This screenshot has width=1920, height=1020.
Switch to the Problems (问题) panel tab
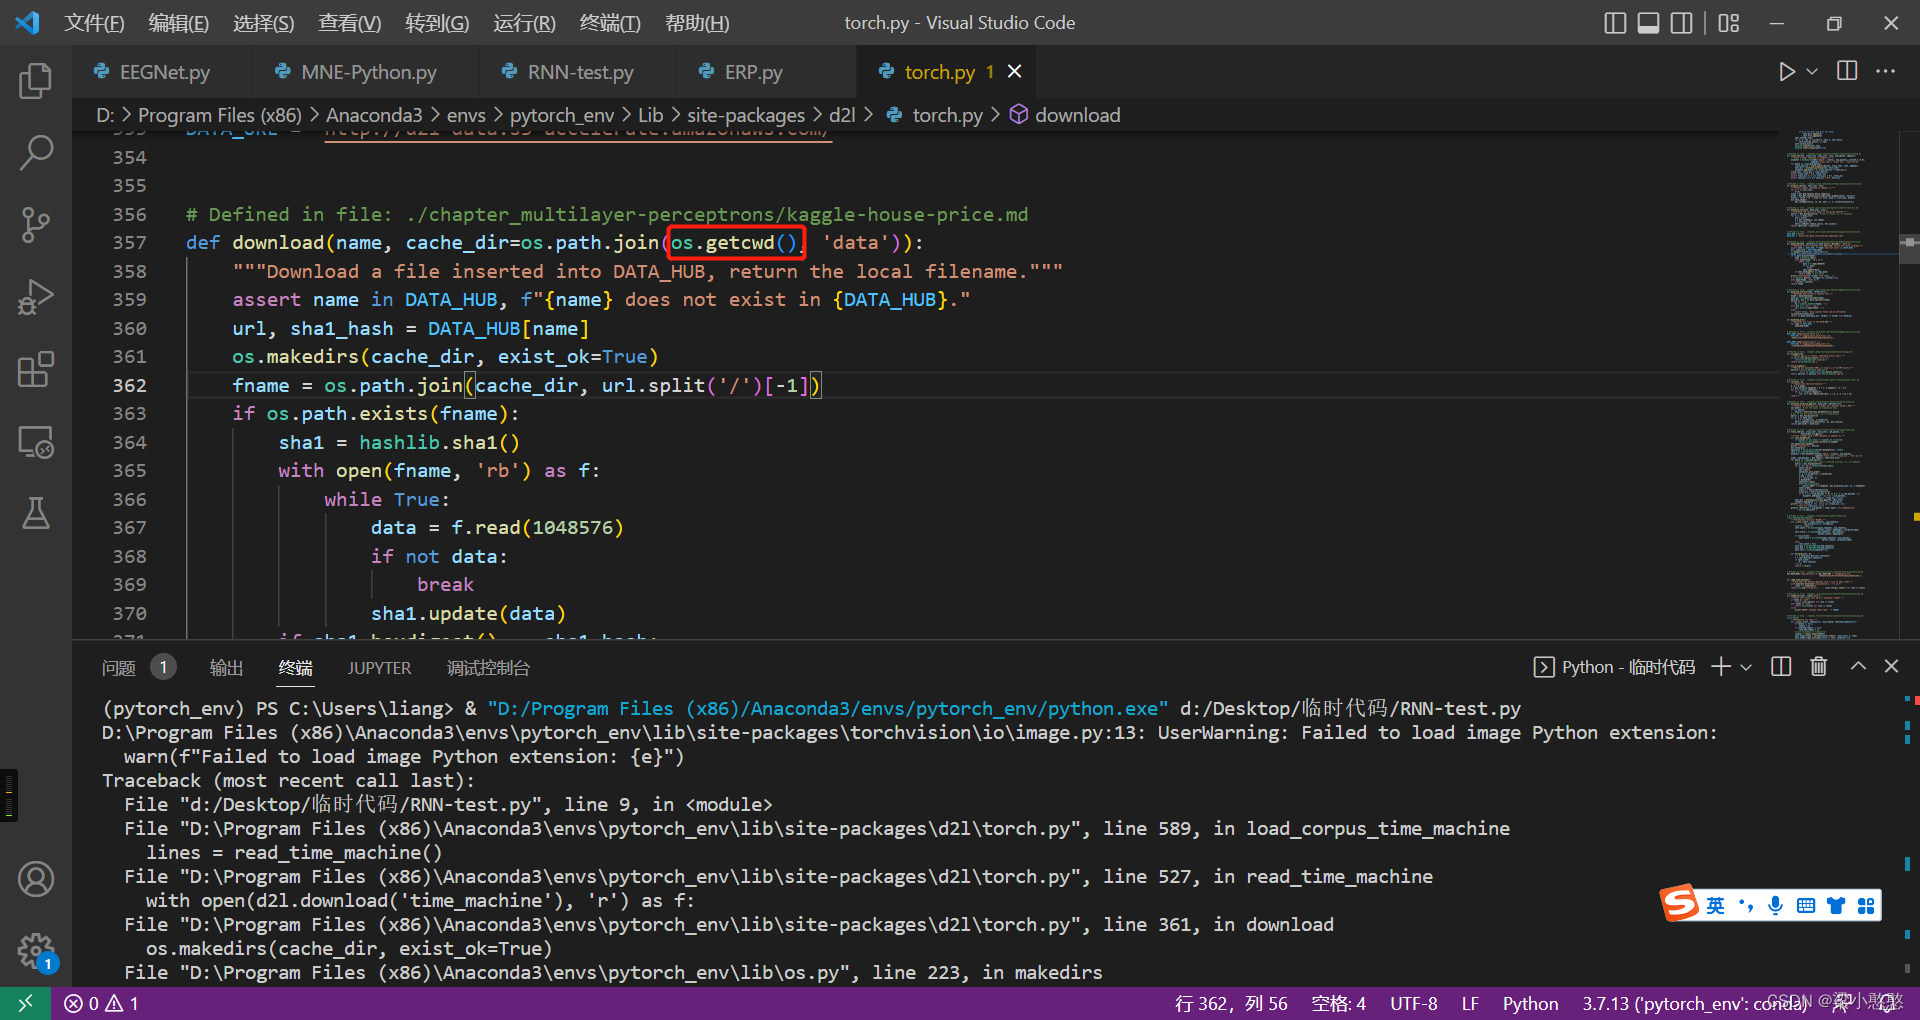click(x=138, y=667)
